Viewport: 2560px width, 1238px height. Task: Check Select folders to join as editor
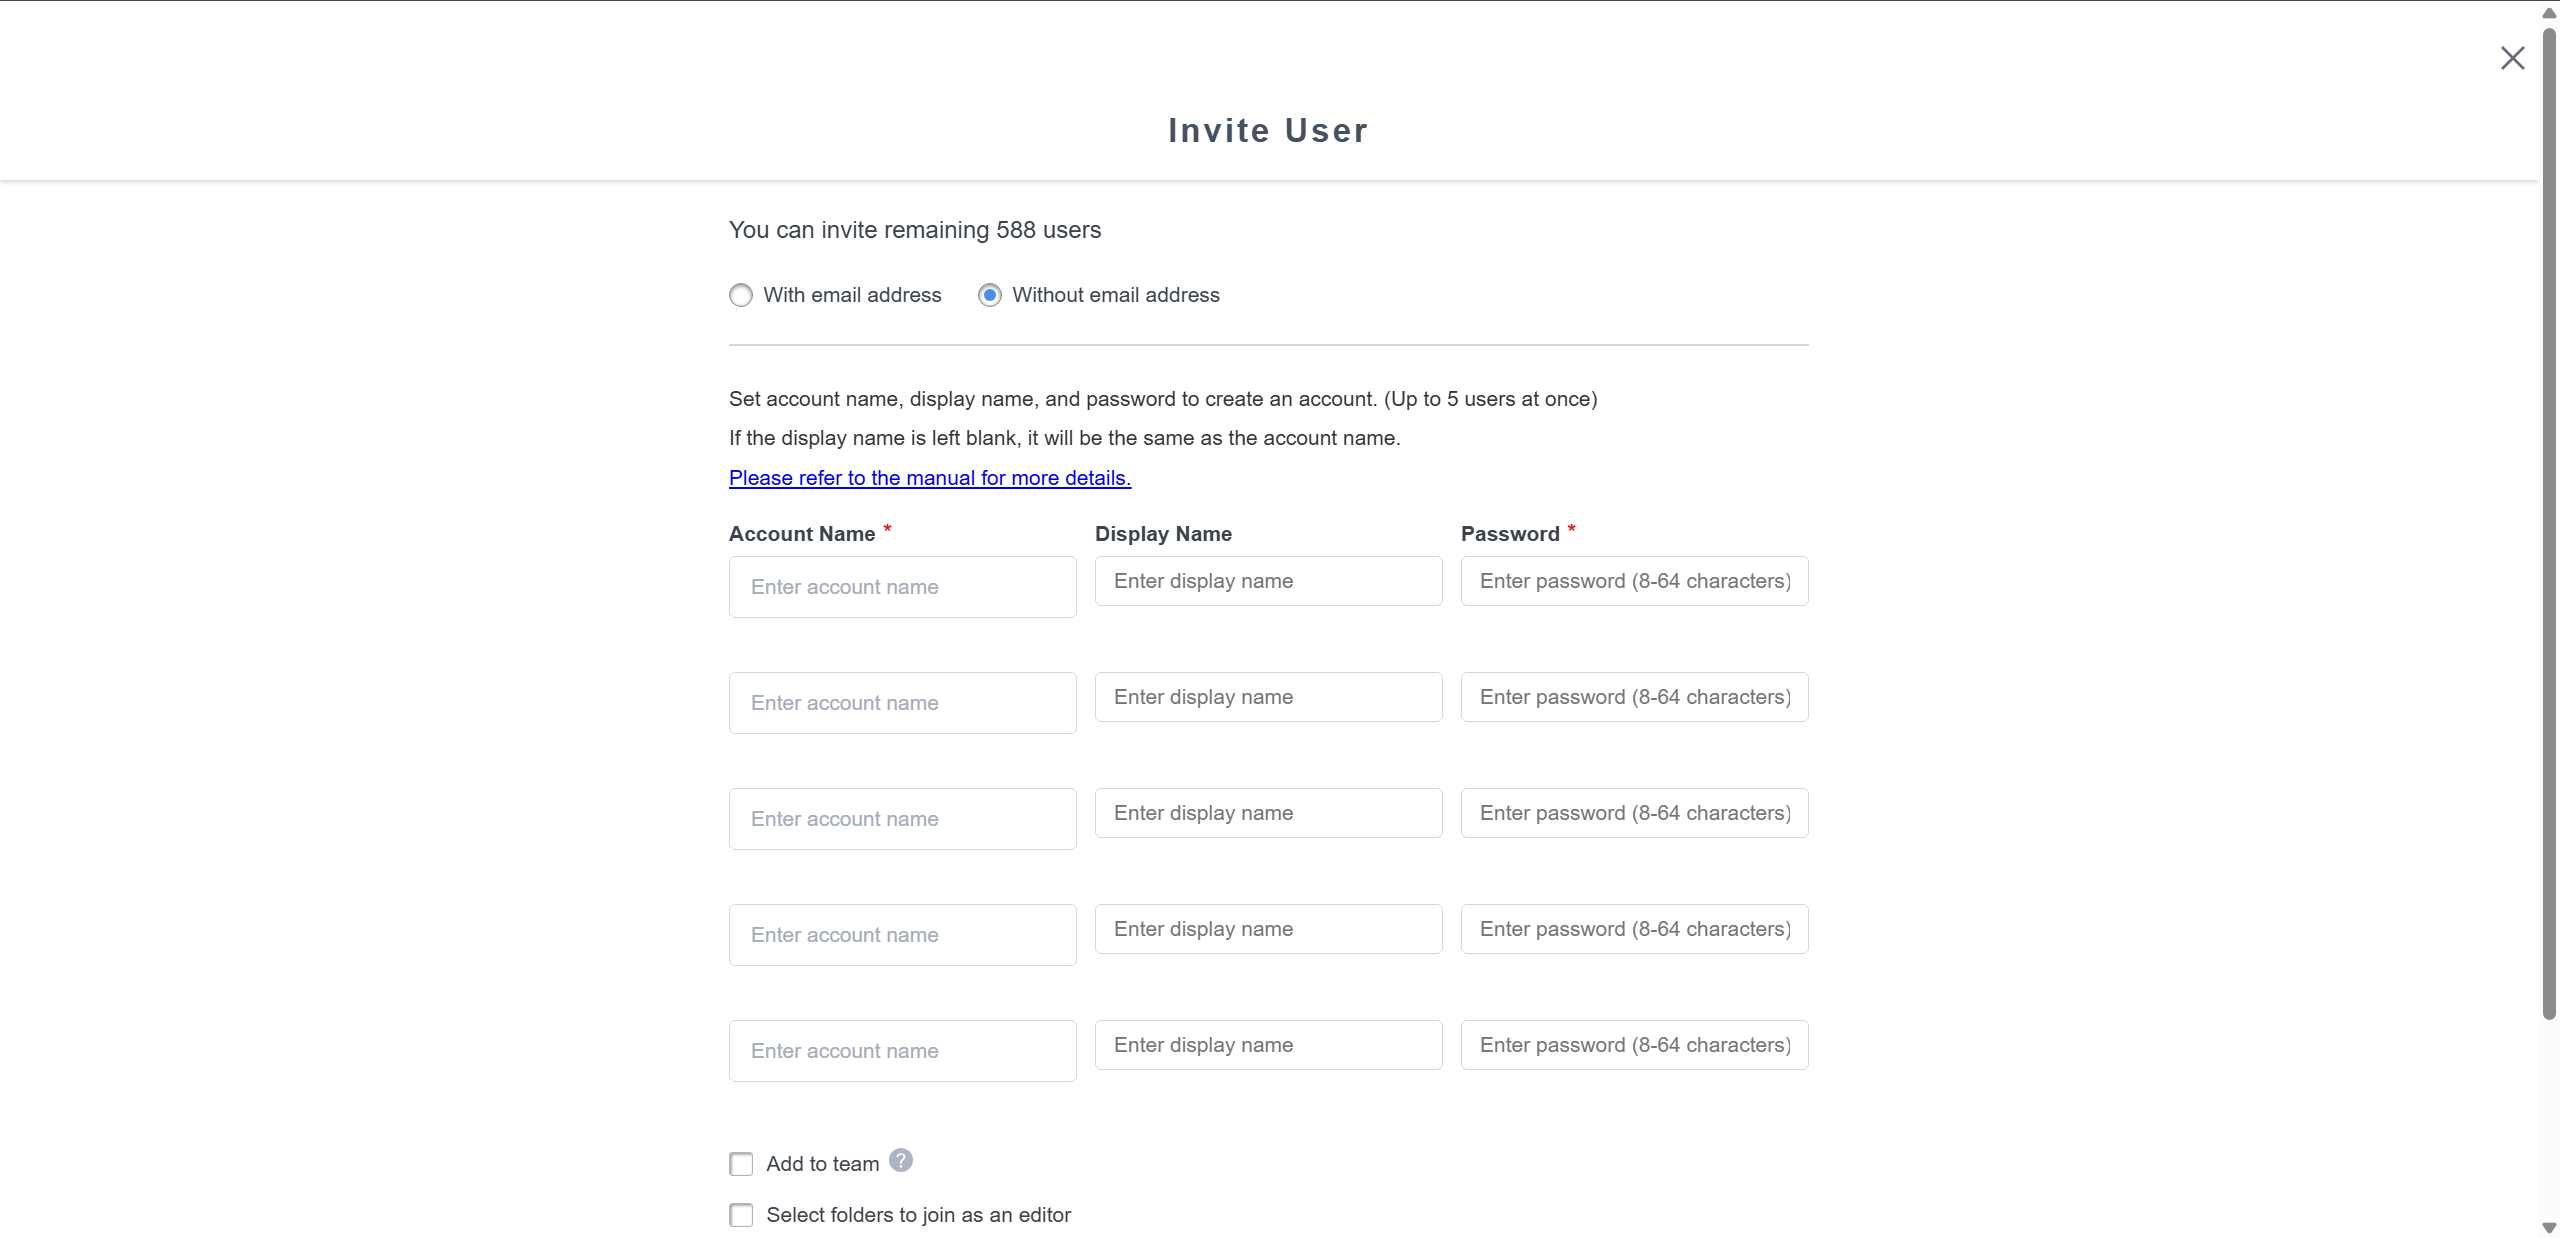(x=741, y=1215)
